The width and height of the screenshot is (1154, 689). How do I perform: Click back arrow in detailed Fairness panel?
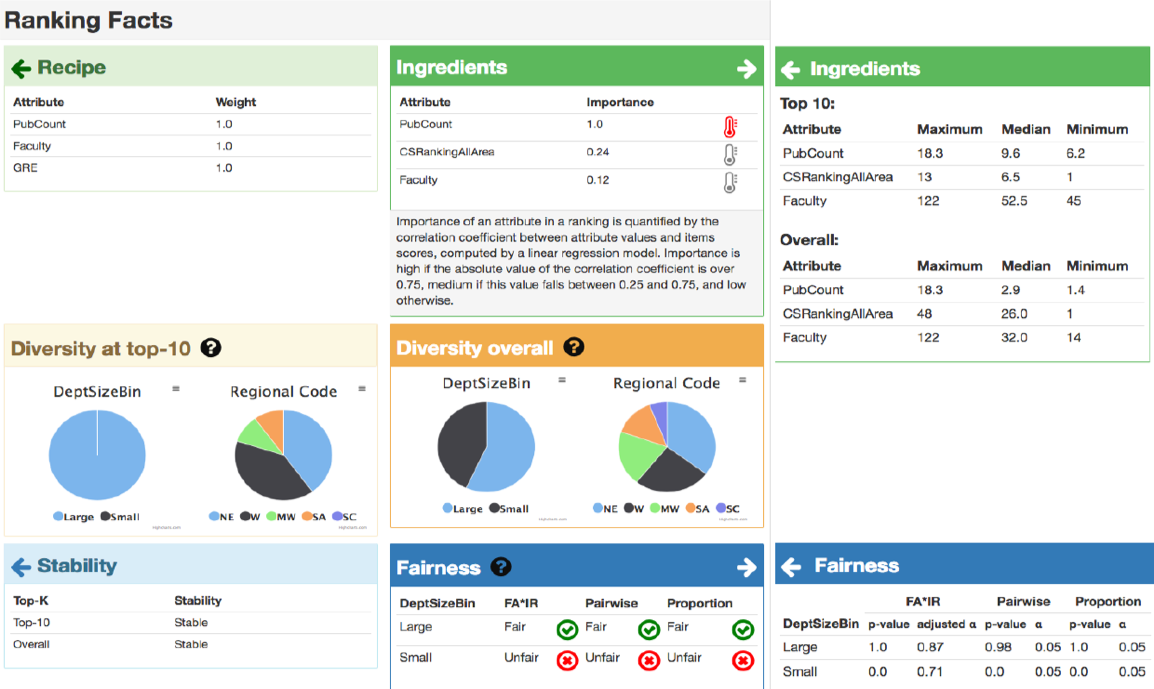[790, 566]
